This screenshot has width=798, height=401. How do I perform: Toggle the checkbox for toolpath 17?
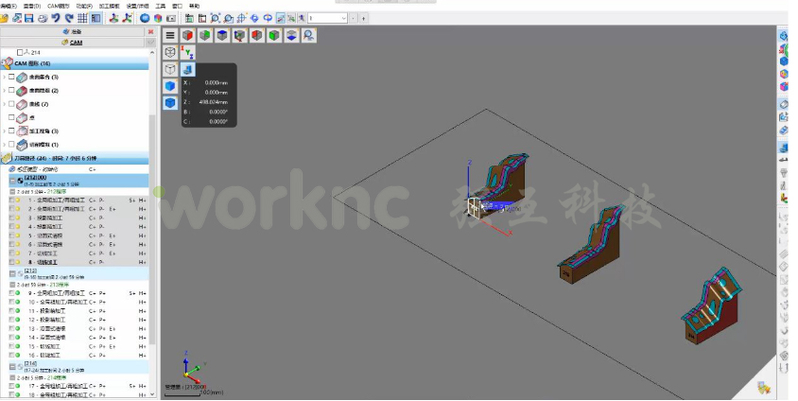[x=11, y=383]
